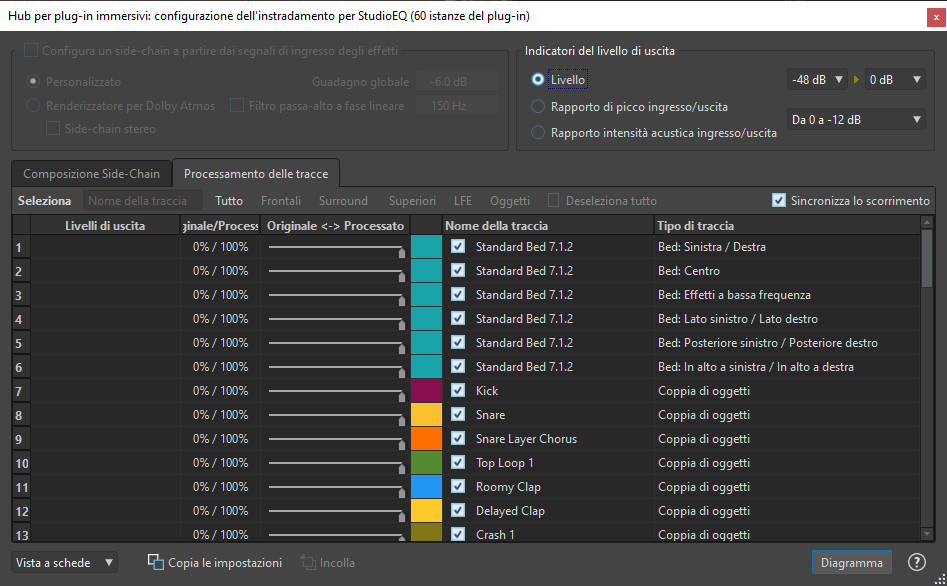Click the Kick track magenta color swatch
947x586 pixels.
point(426,391)
